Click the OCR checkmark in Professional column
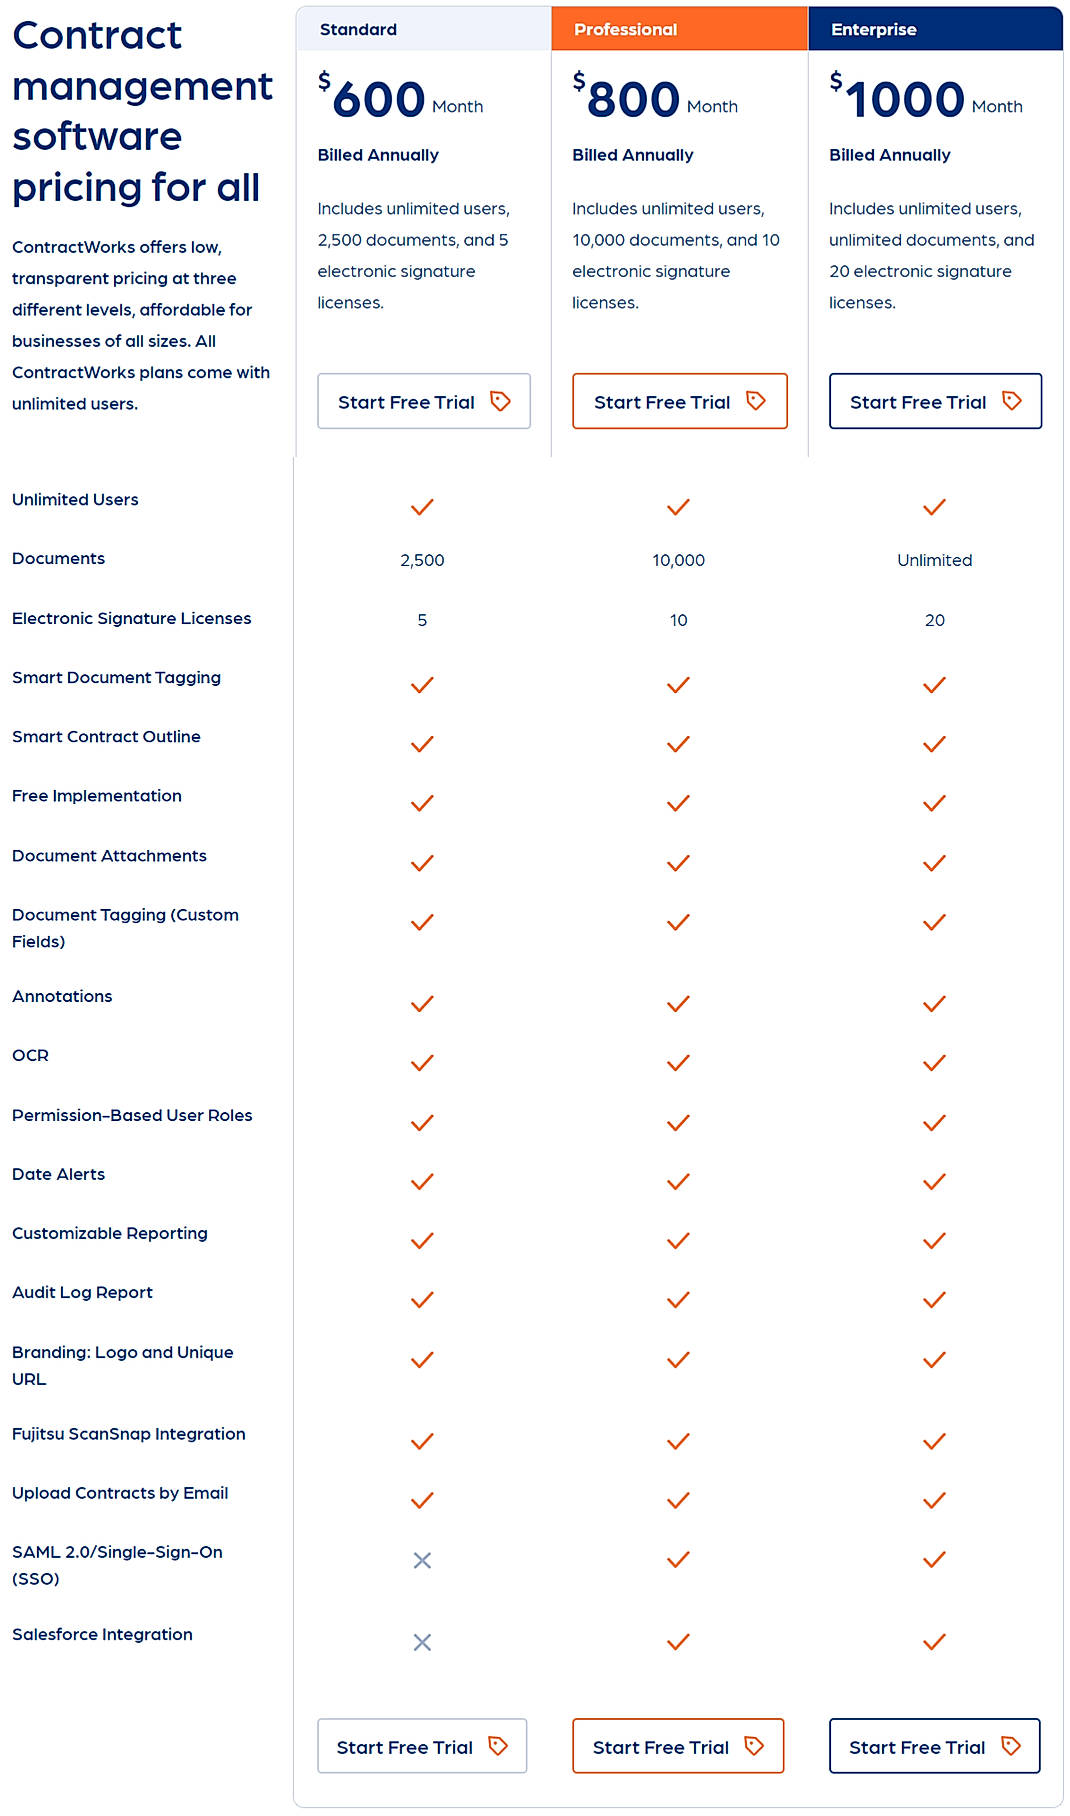This screenshot has height=1816, width=1070. pos(678,1062)
